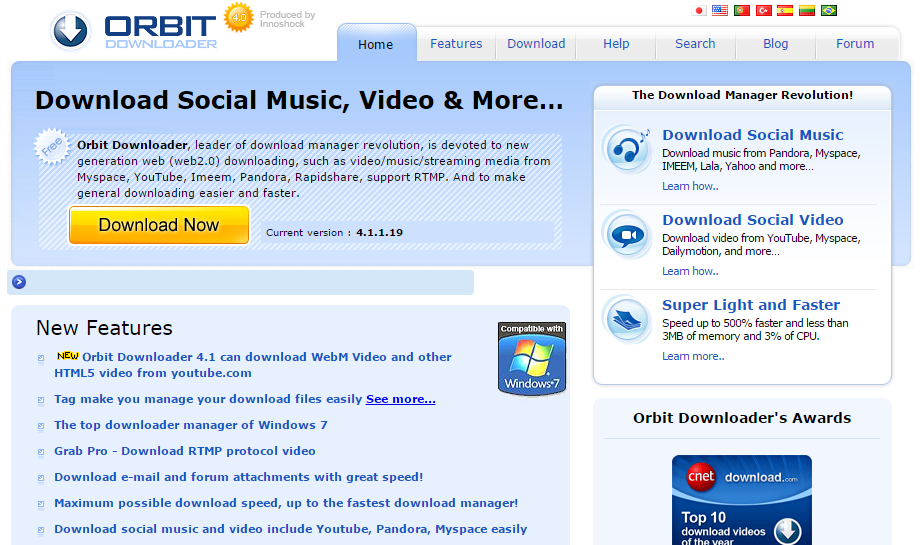This screenshot has height=545, width=921.
Task: Open the Search tab
Action: coord(695,43)
